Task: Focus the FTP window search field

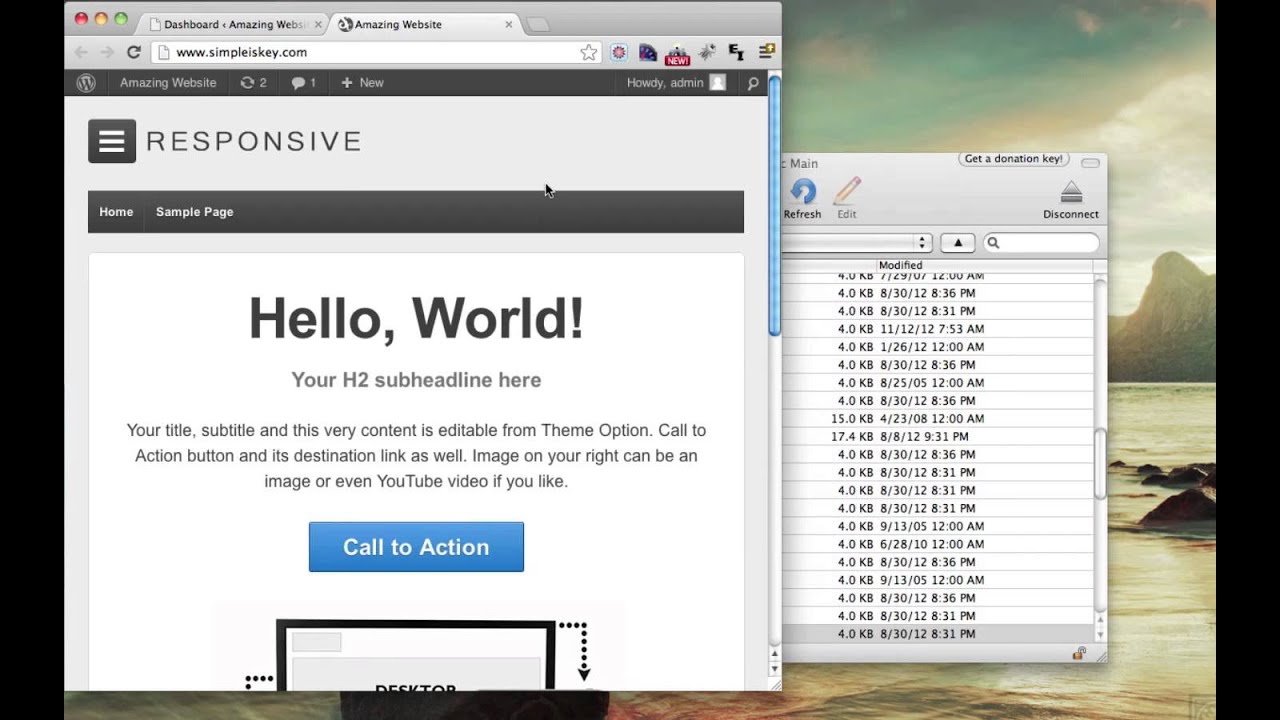Action: 1041,243
